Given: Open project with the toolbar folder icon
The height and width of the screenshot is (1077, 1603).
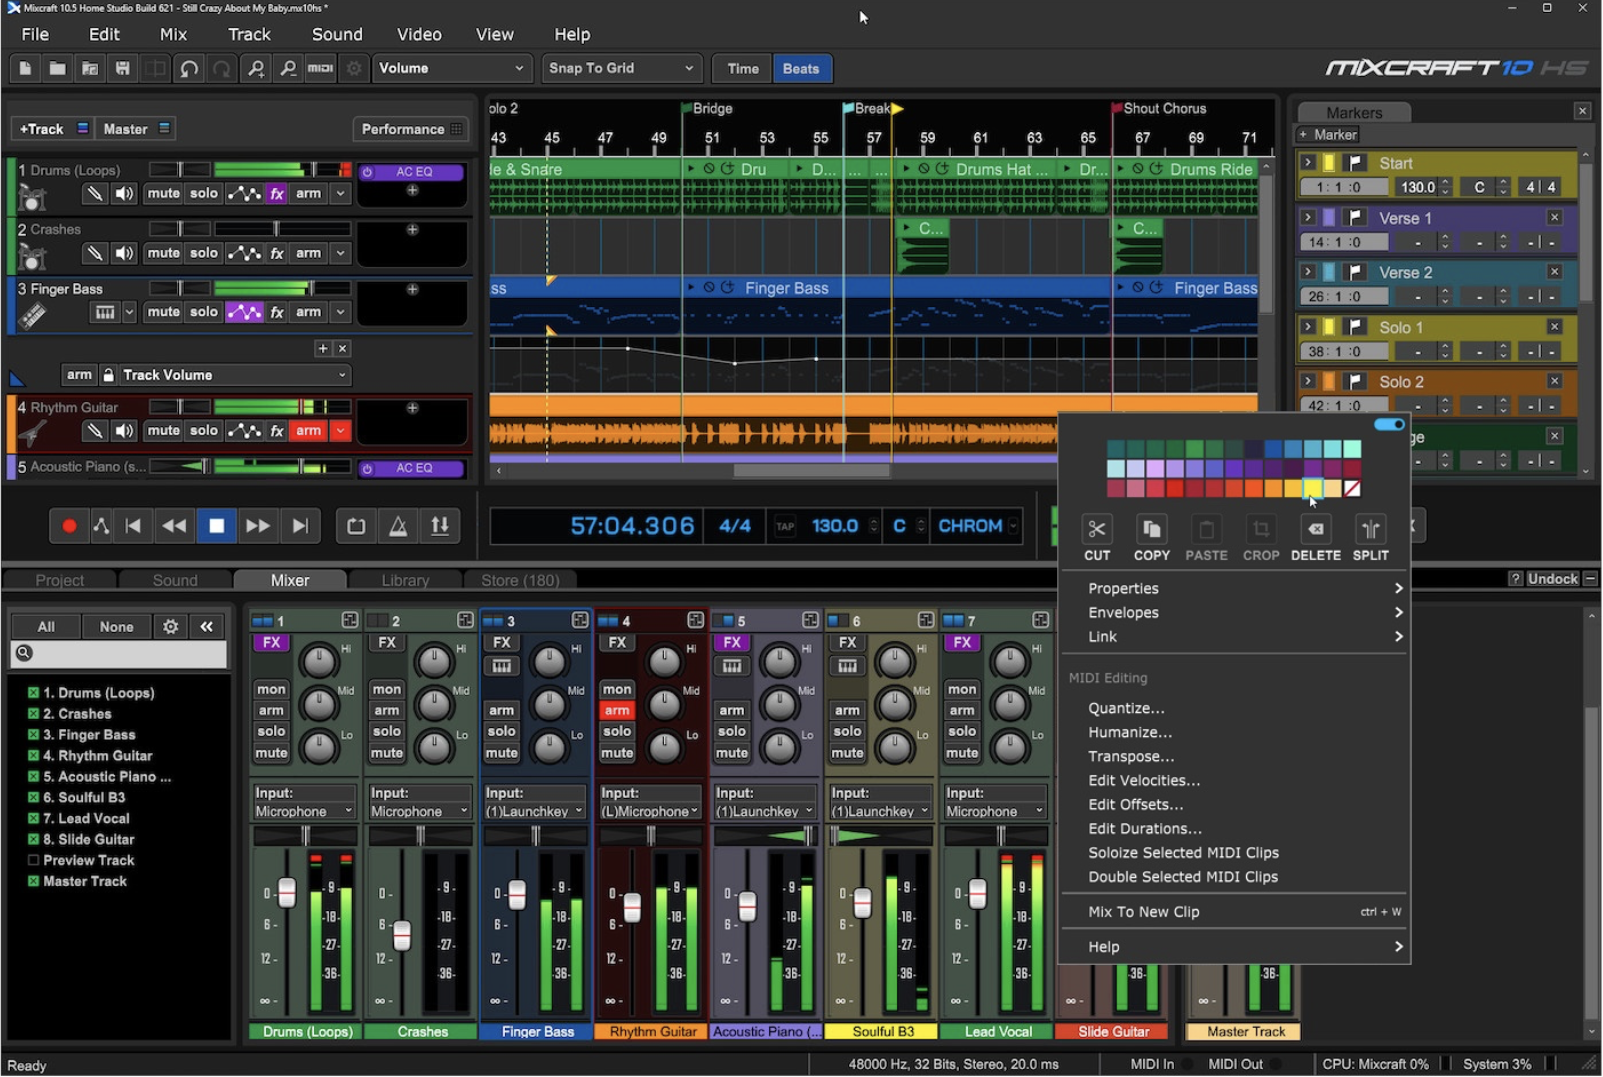Looking at the screenshot, I should tap(57, 68).
